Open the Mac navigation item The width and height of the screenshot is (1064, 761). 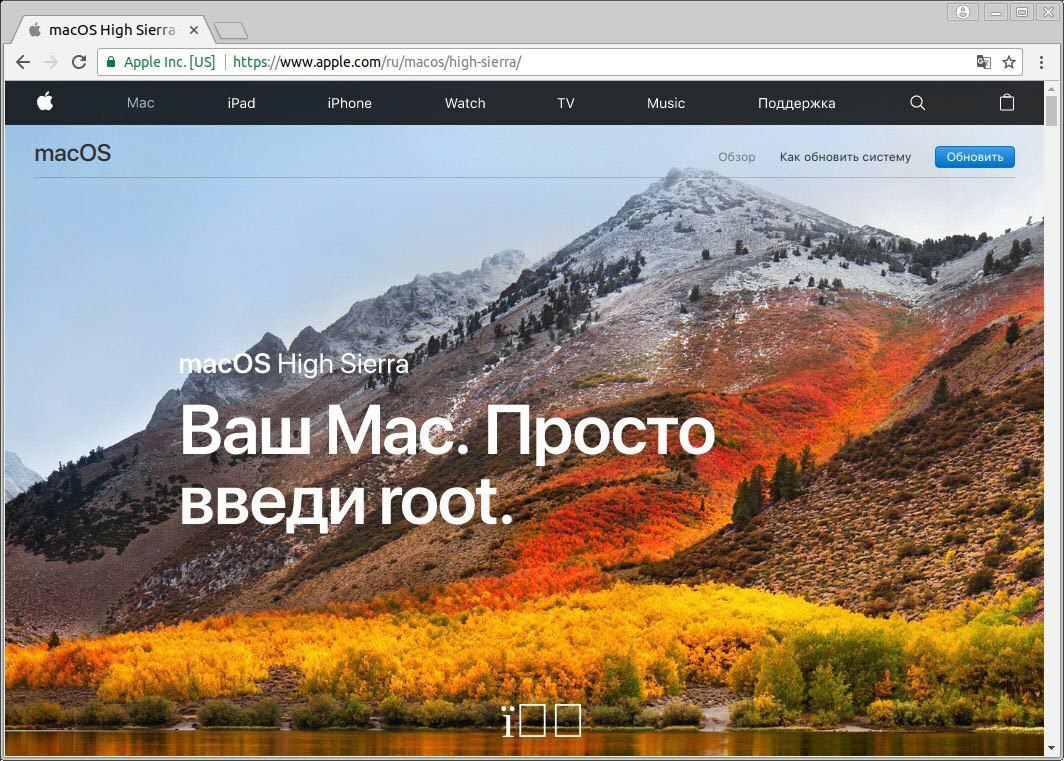click(140, 103)
